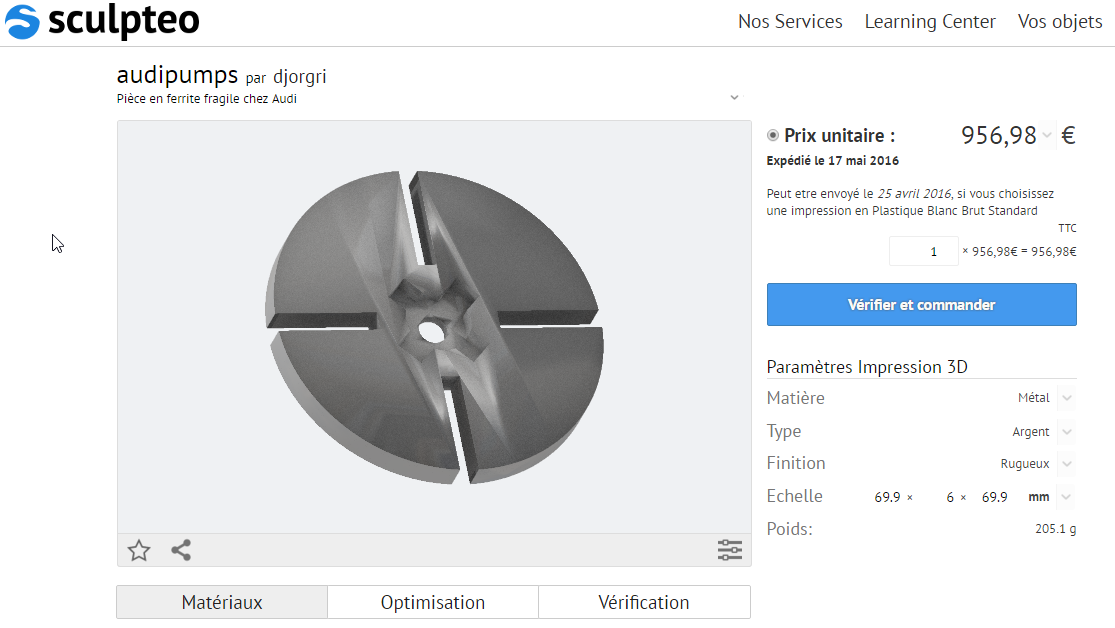
Task: Open viewer settings sliders icon
Action: [x=730, y=550]
